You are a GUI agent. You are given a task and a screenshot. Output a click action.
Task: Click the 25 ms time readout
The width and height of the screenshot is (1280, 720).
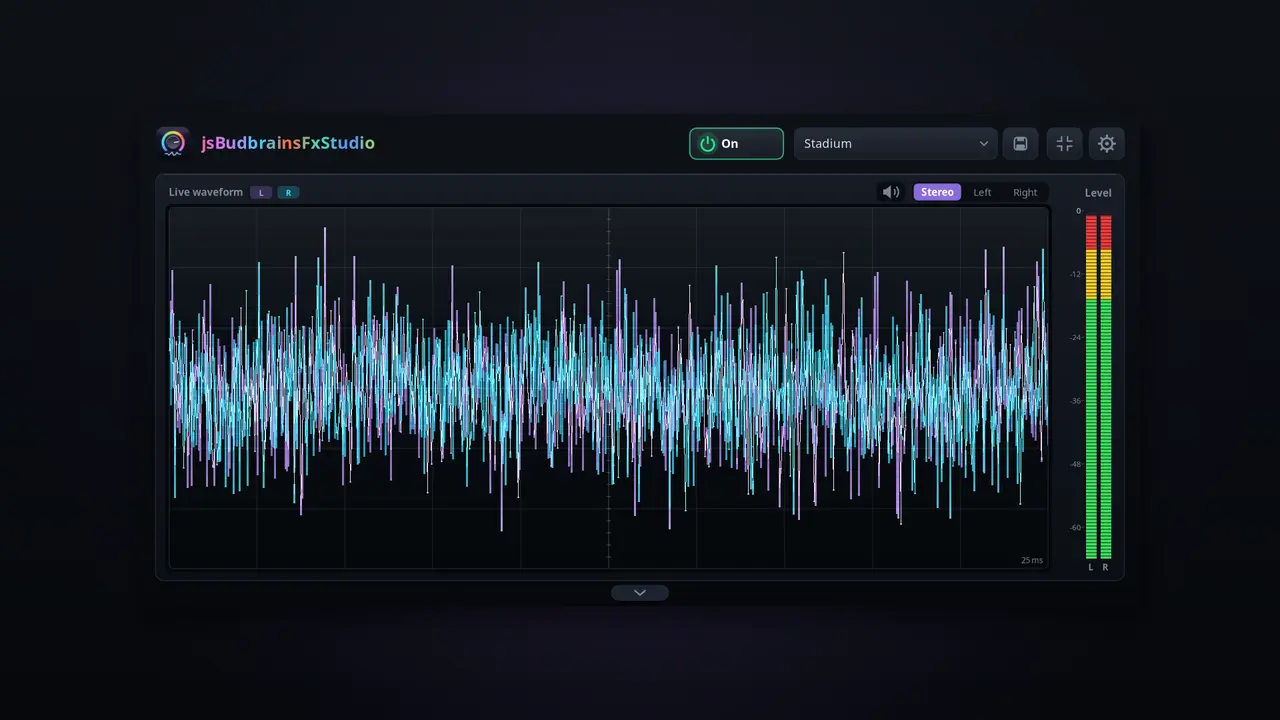pos(1032,560)
